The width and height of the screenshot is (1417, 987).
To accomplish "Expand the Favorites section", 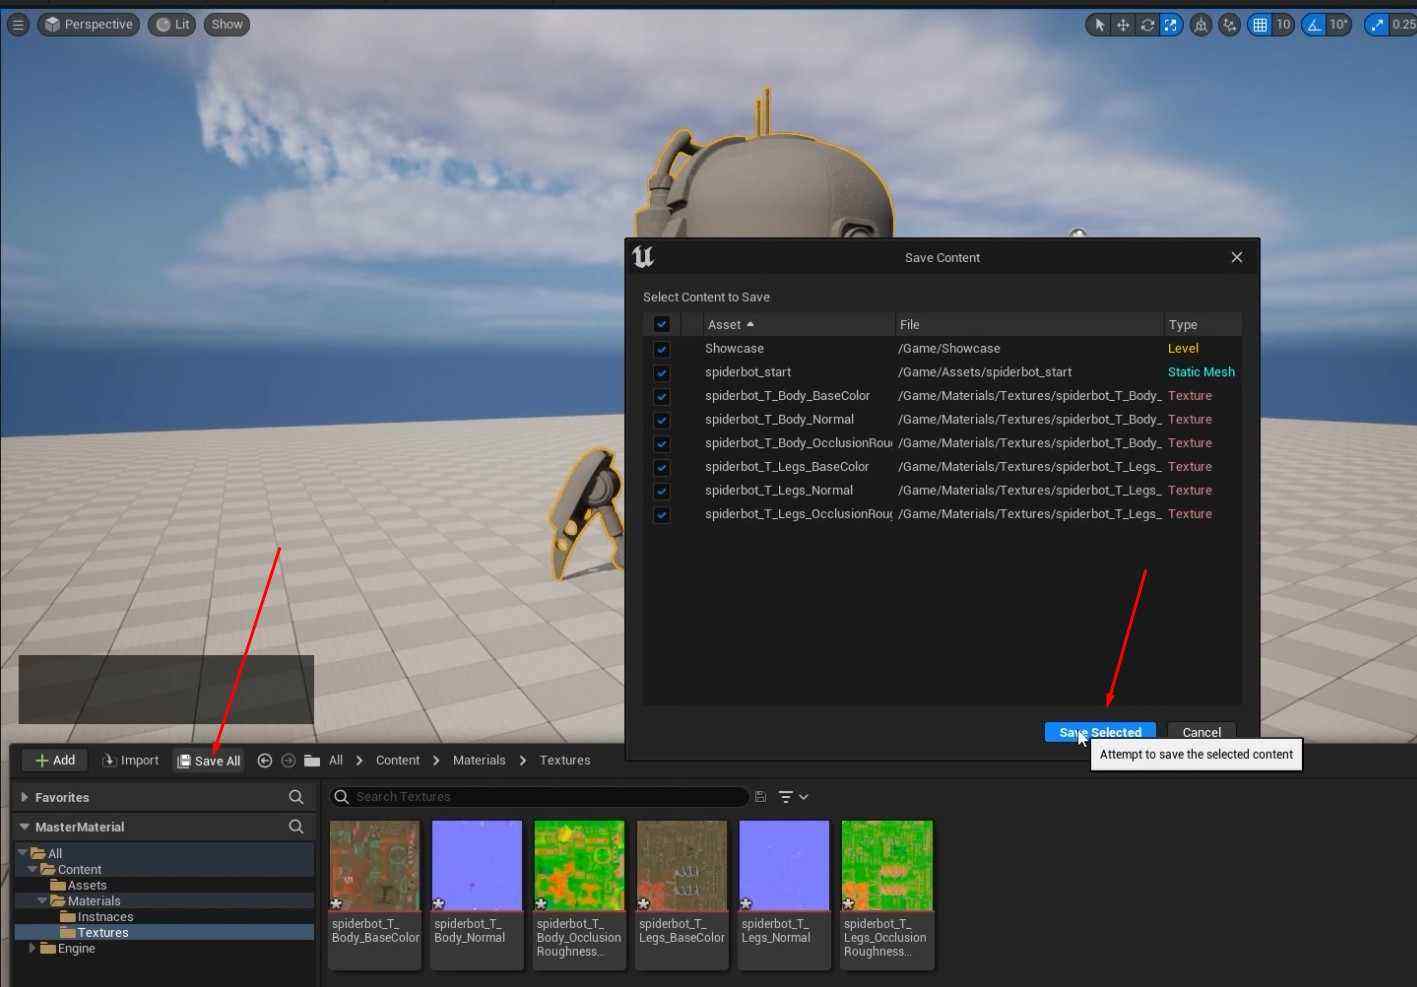I will [x=25, y=798].
